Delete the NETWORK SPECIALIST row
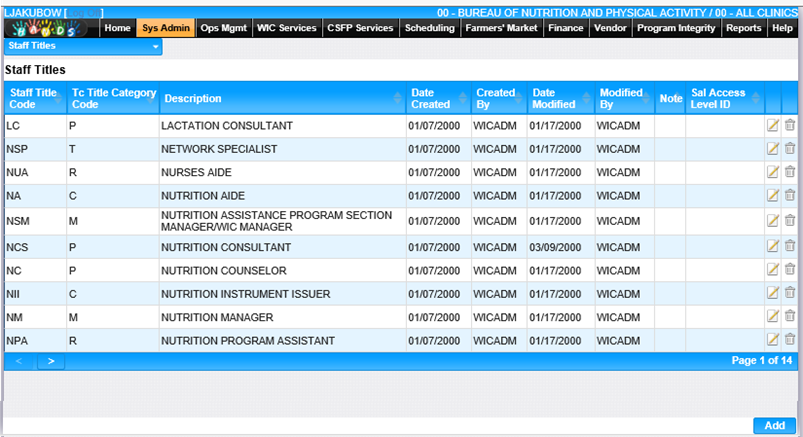This screenshot has width=803, height=437. 790,149
